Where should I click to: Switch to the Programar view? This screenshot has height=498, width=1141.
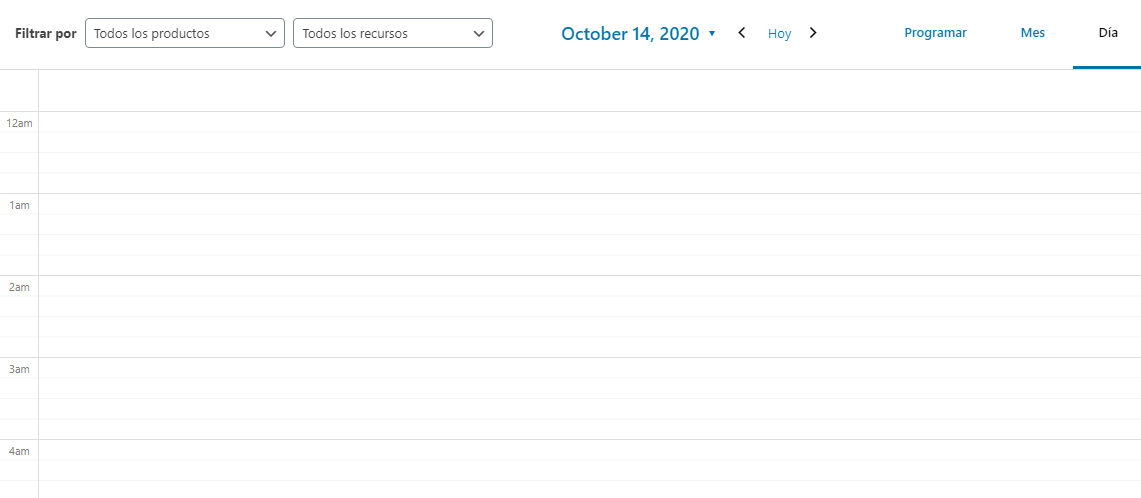935,33
